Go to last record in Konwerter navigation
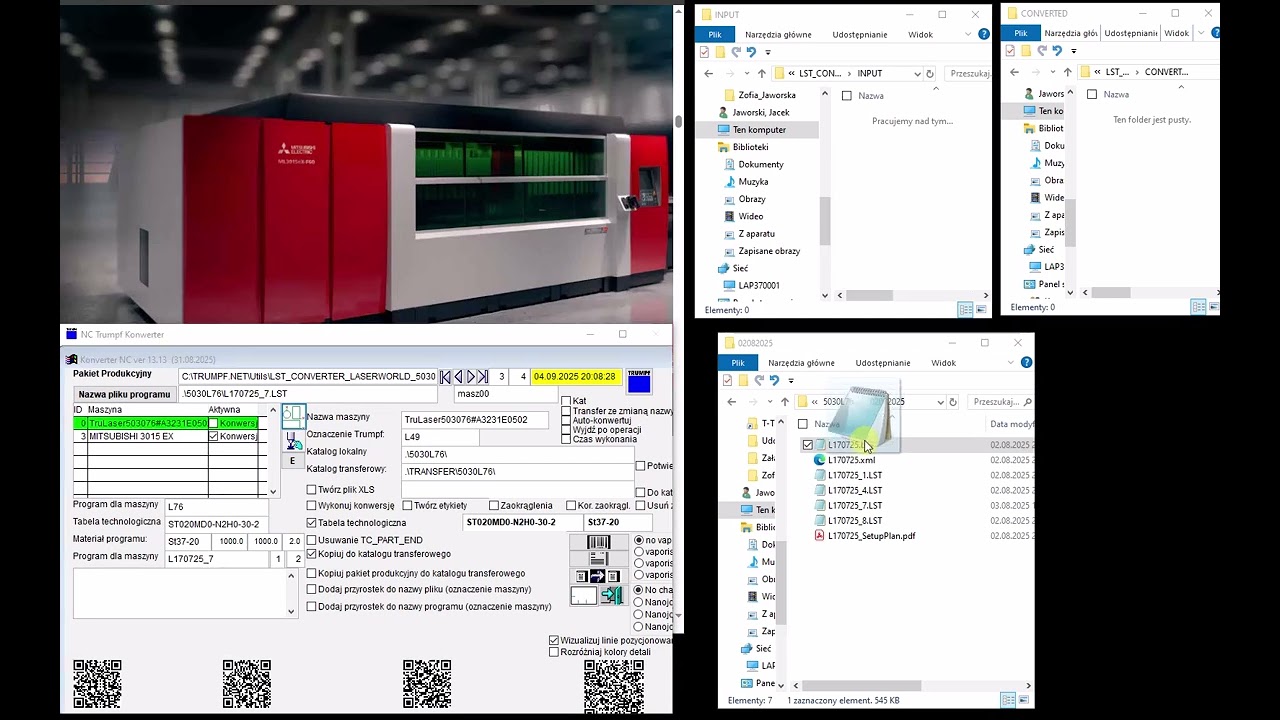The image size is (1280, 720). pyautogui.click(x=483, y=377)
